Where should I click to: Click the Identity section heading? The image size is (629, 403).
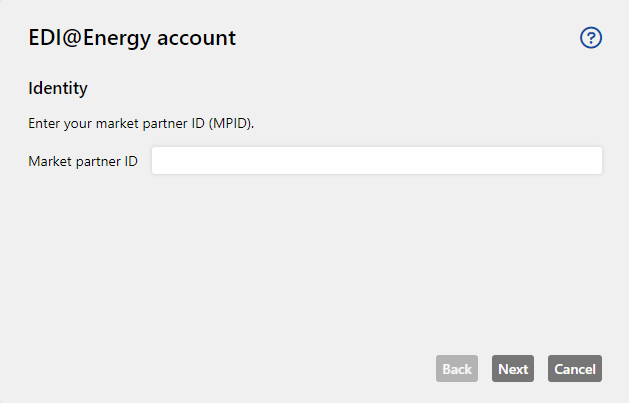click(58, 88)
